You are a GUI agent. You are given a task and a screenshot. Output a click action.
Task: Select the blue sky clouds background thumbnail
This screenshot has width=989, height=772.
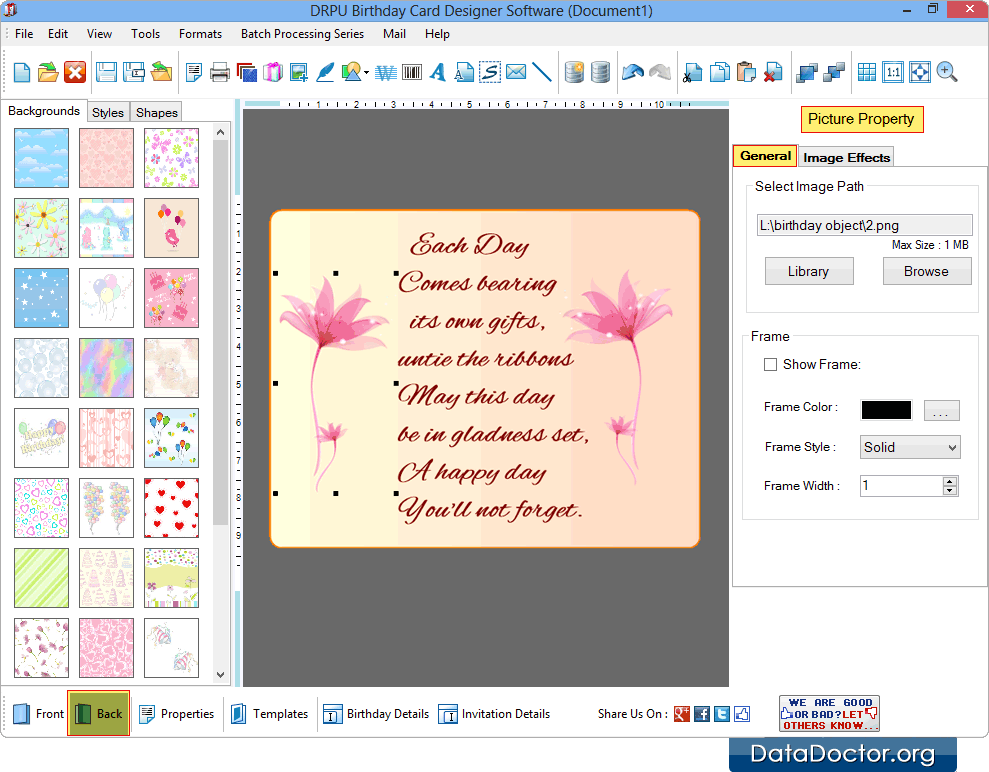coord(42,158)
